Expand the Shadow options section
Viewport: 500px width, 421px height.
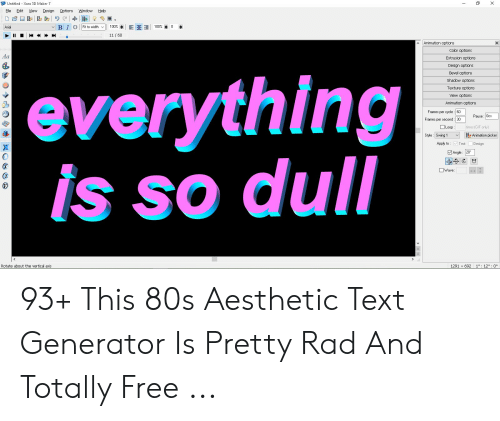461,80
